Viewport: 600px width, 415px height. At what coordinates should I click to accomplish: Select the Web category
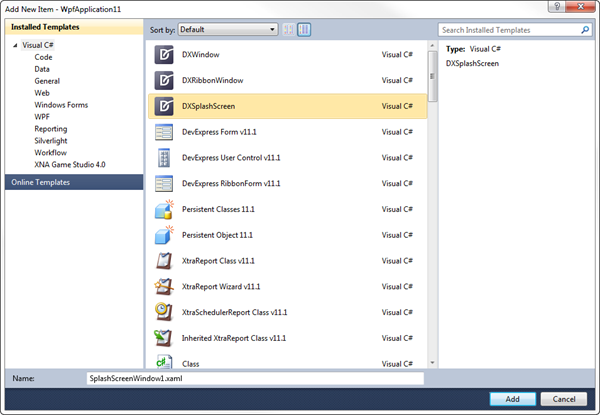(x=42, y=93)
